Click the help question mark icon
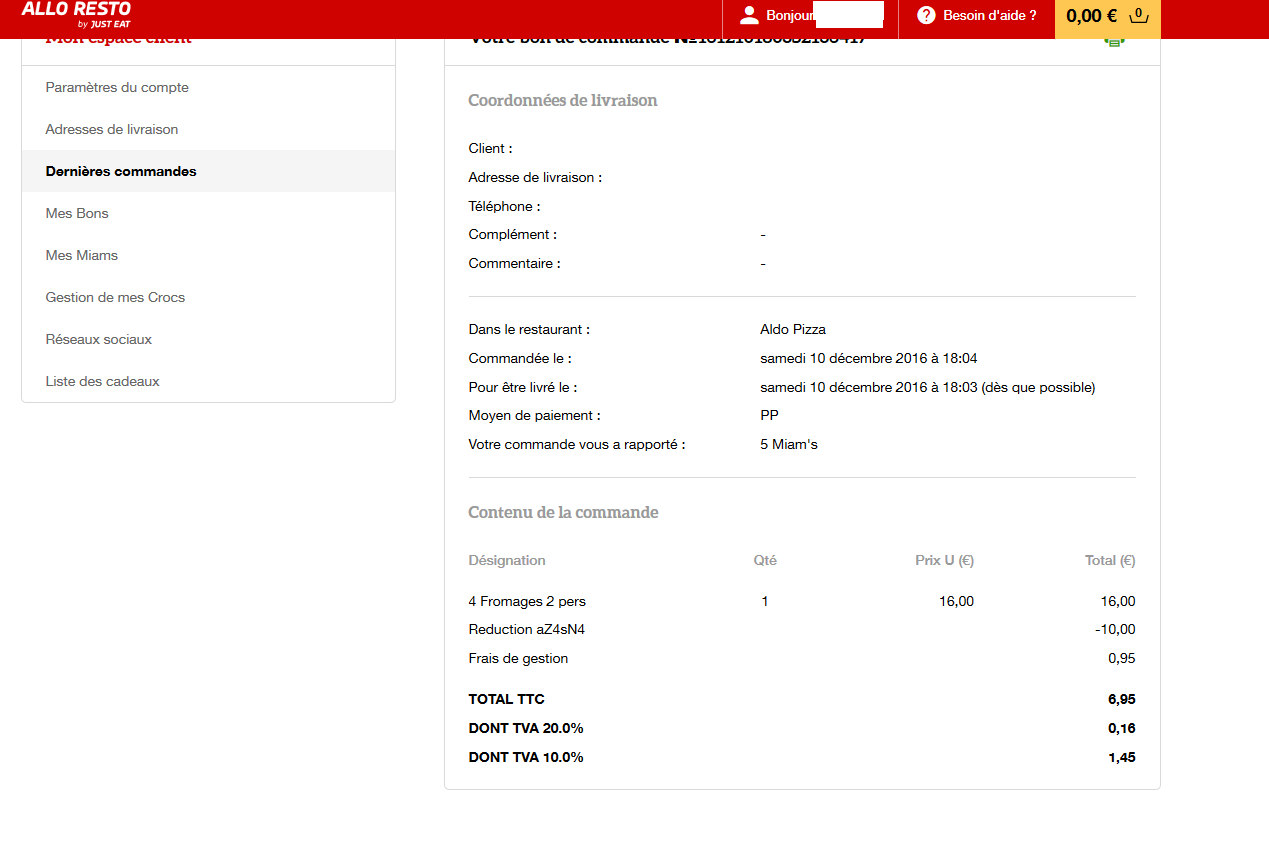 click(x=926, y=15)
